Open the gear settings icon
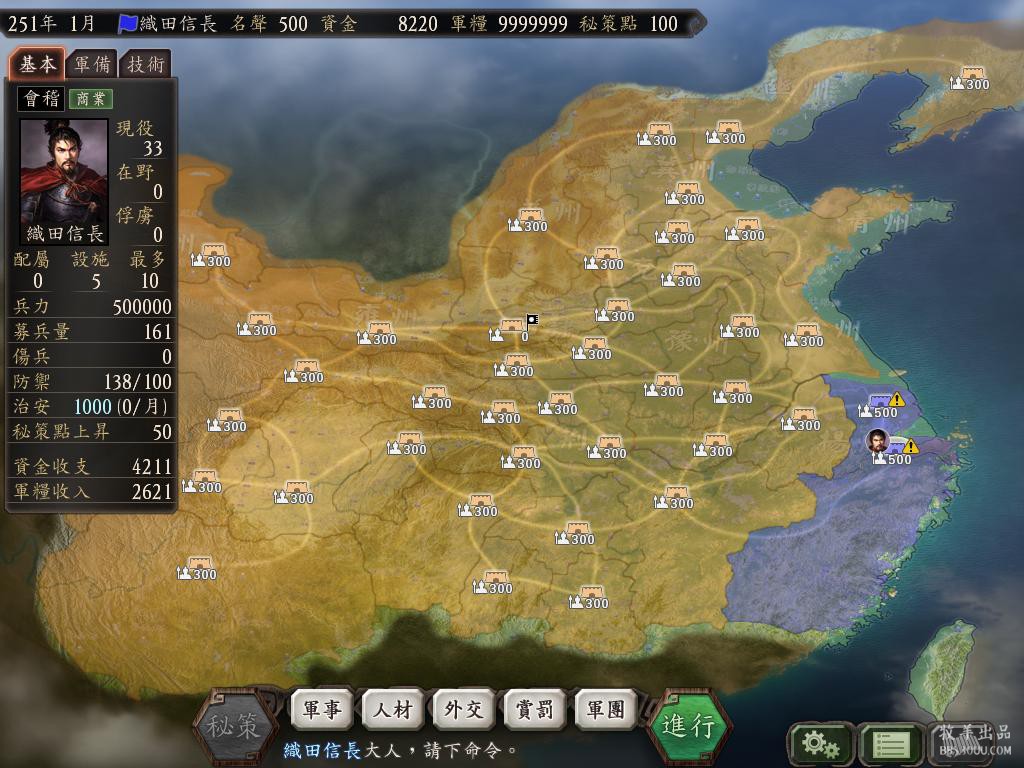The image size is (1024, 768). 820,743
